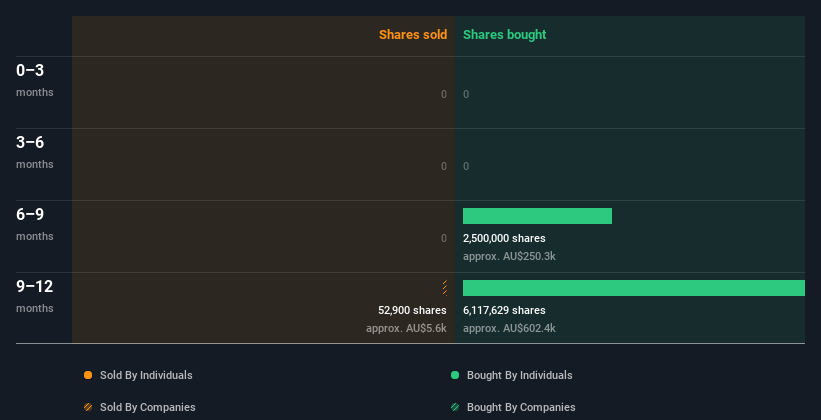
Task: Click the striped Sold By Companies legend icon
Action: (88, 407)
